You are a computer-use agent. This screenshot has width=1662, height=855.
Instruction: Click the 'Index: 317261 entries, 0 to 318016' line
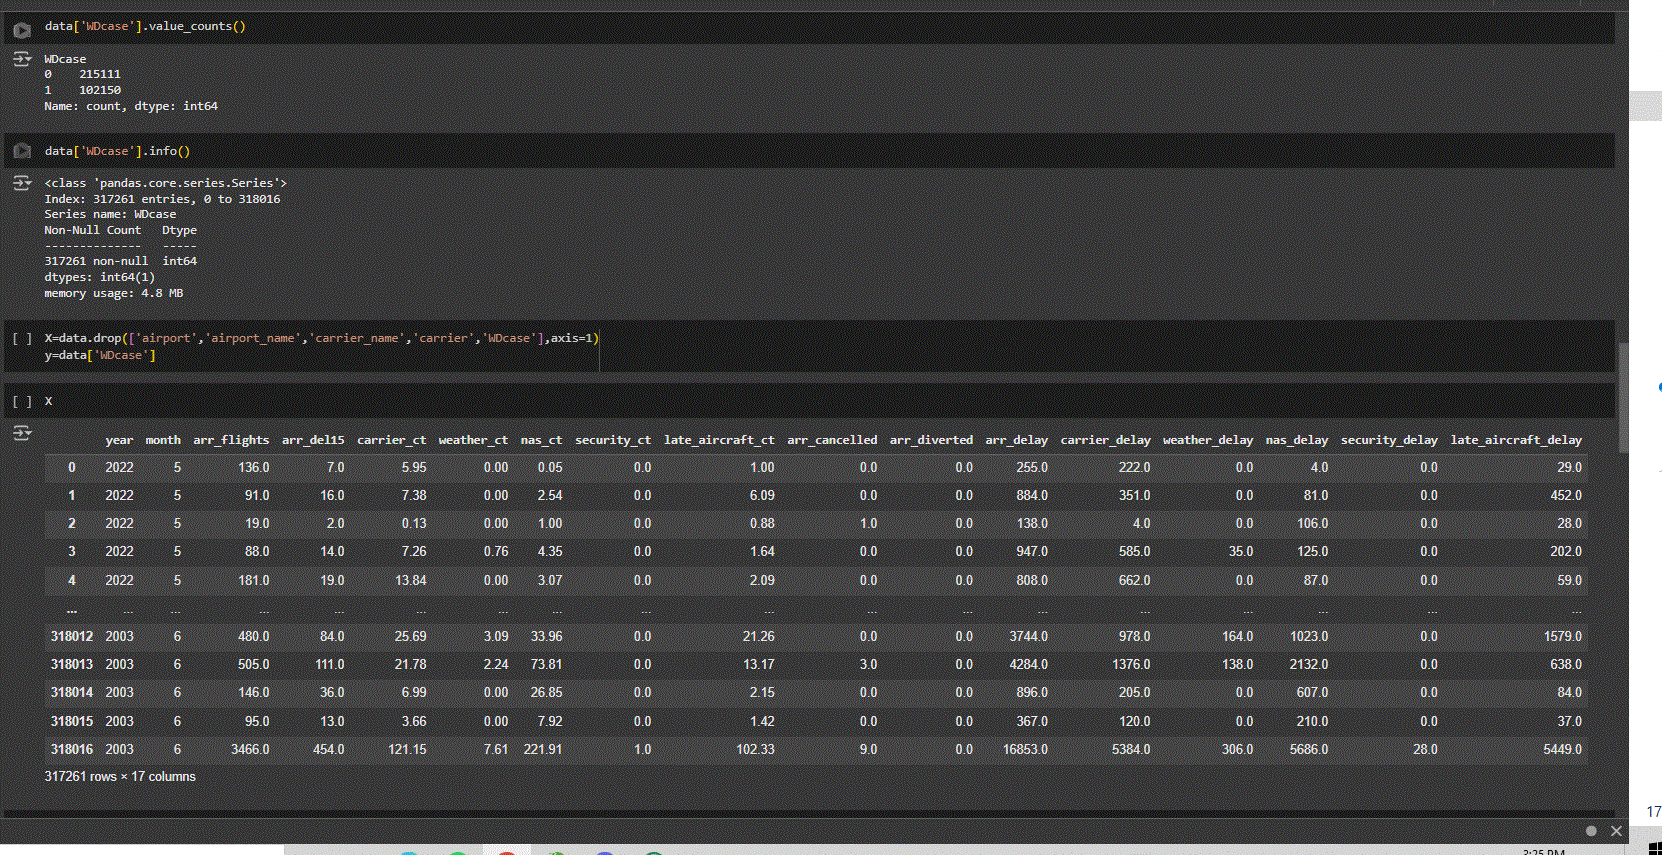tap(162, 199)
